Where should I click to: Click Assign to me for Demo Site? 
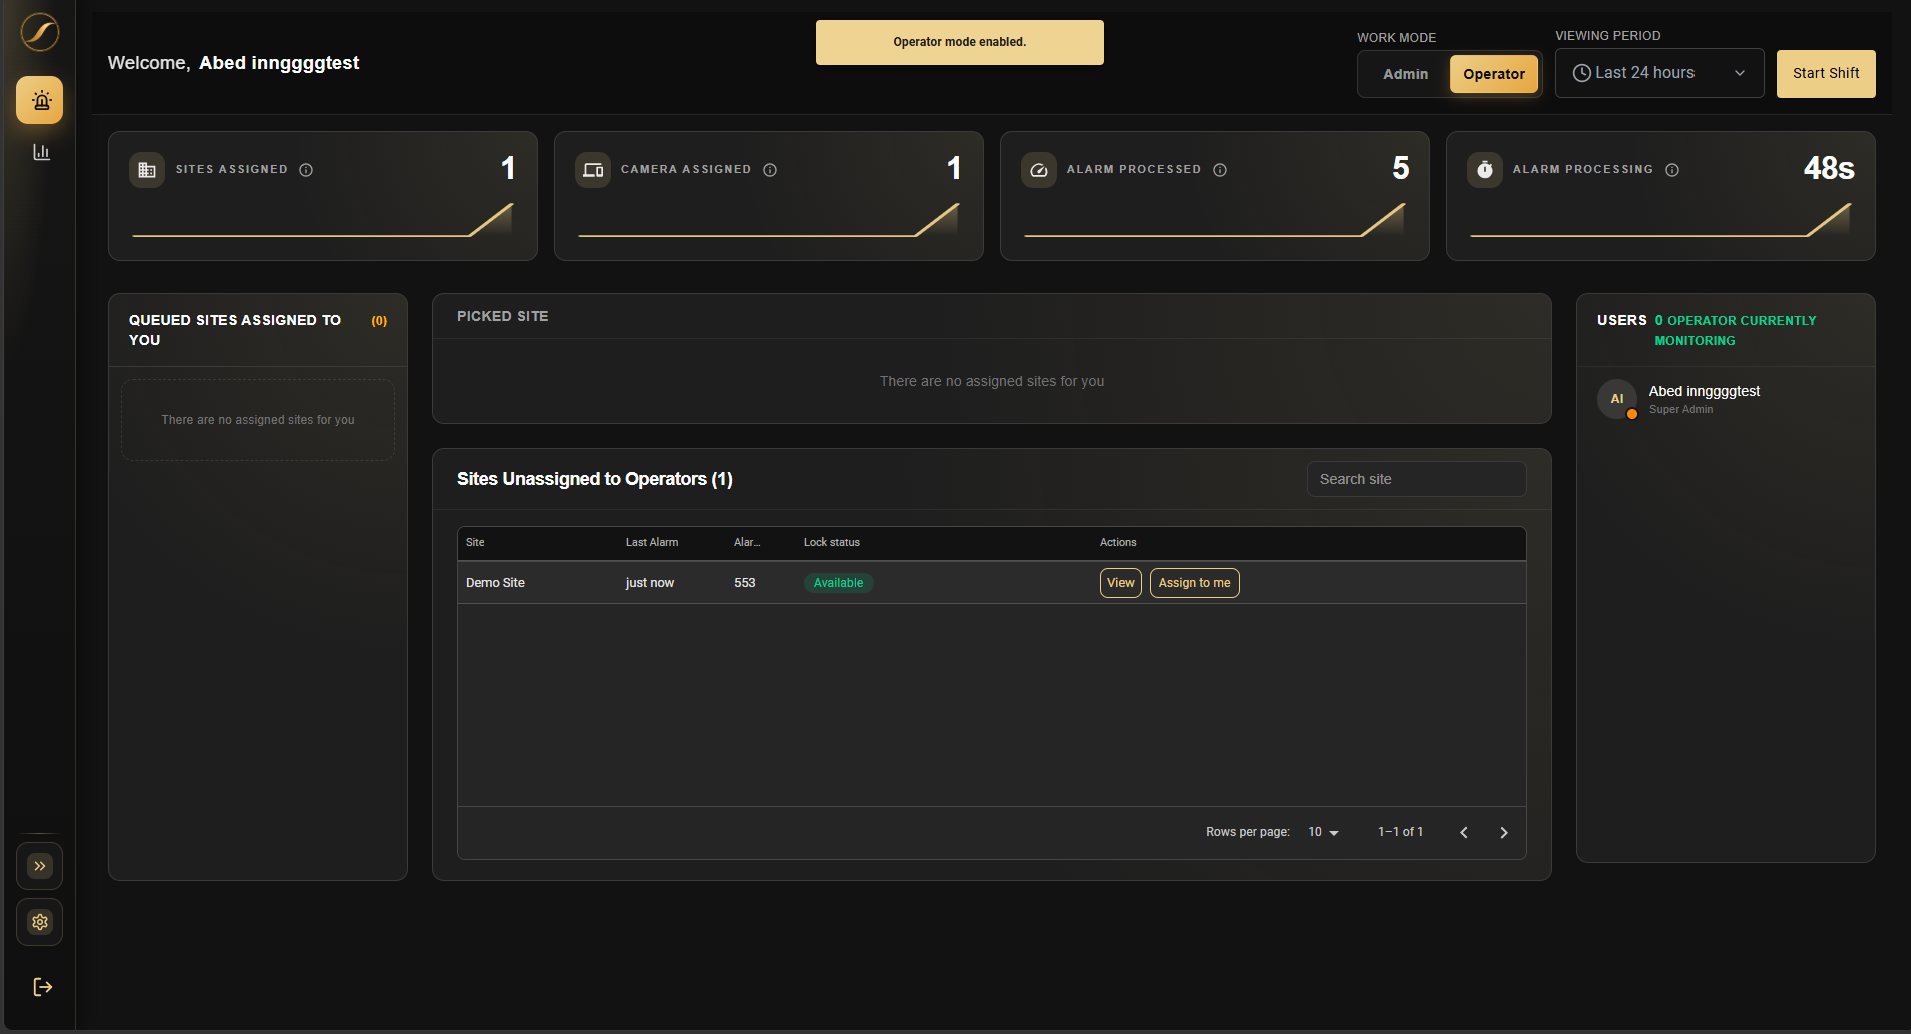(1194, 583)
